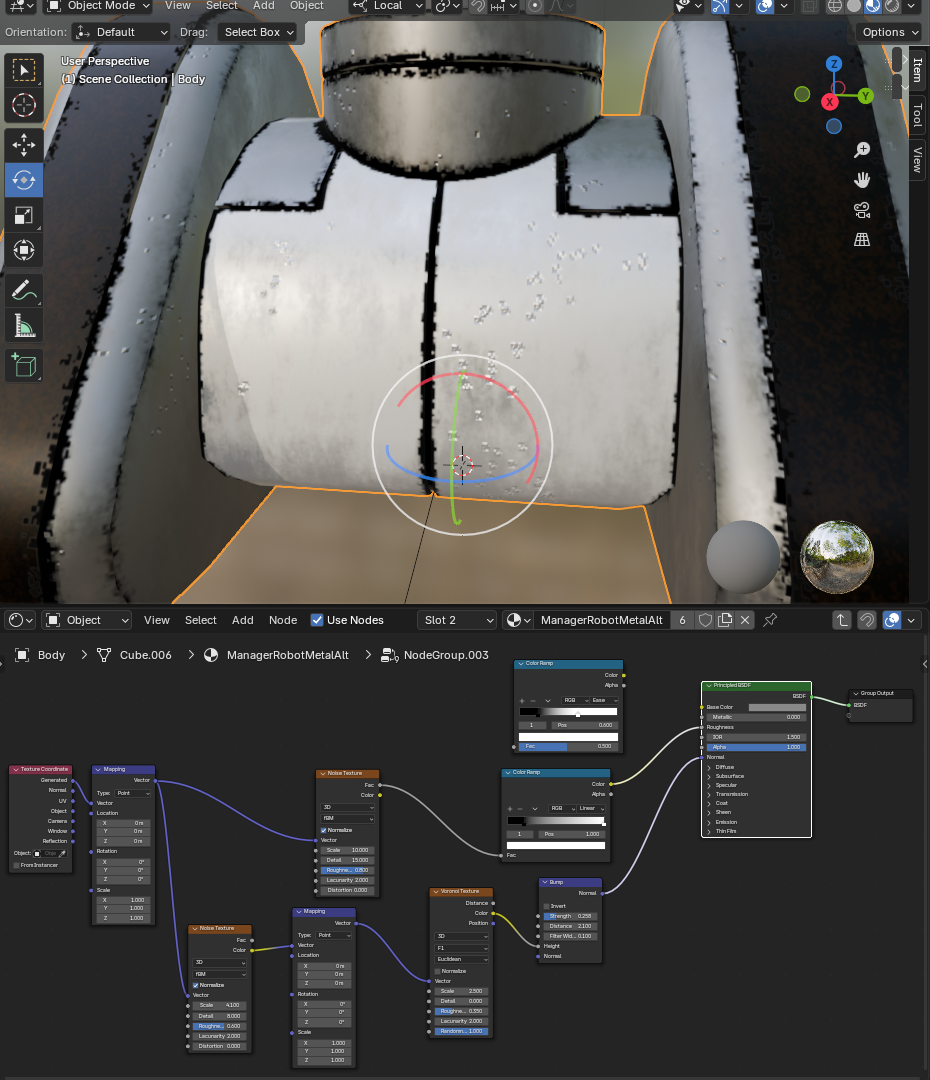
Task: Open the Slot 2 material slot dropdown
Action: (x=457, y=620)
